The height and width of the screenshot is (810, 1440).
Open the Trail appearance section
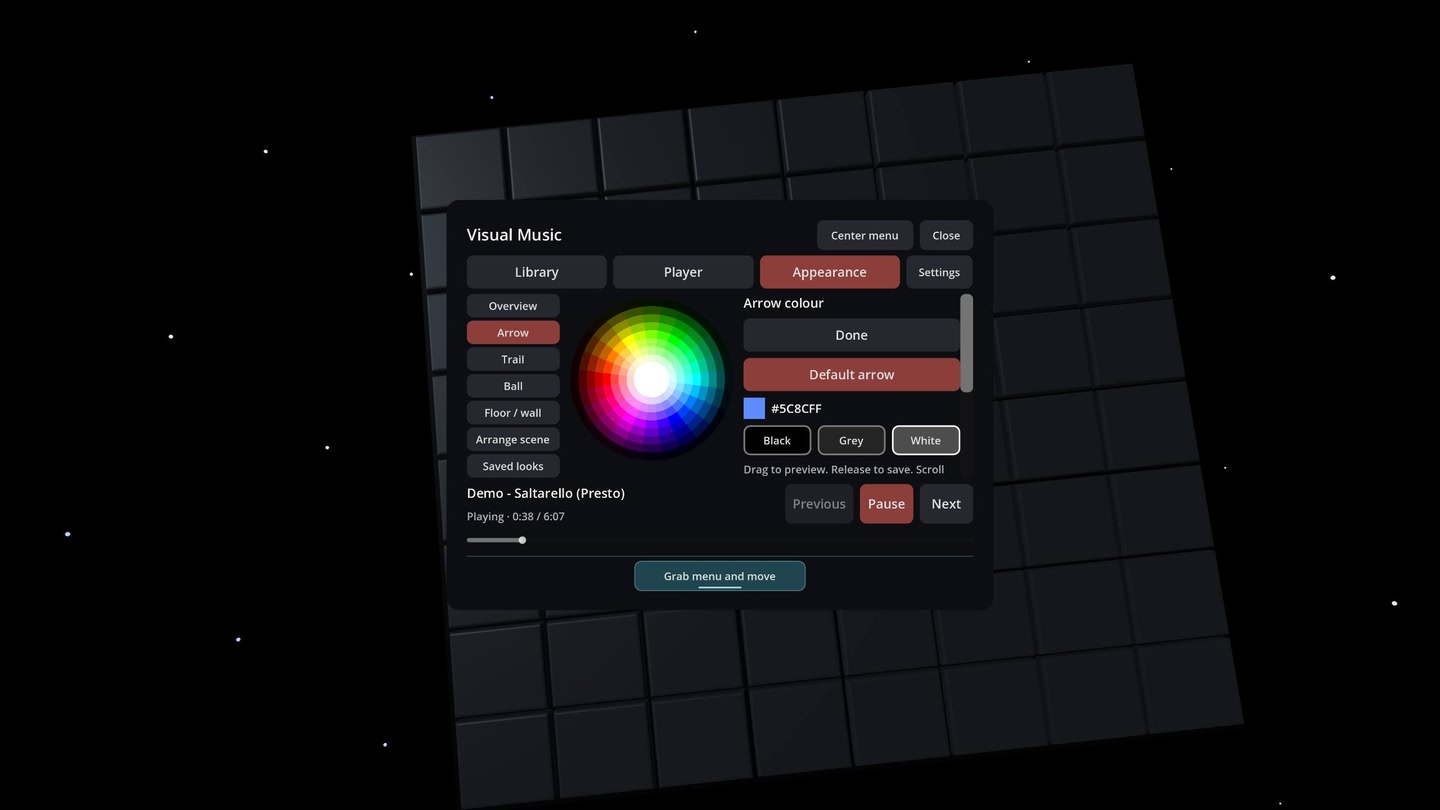pyautogui.click(x=513, y=359)
